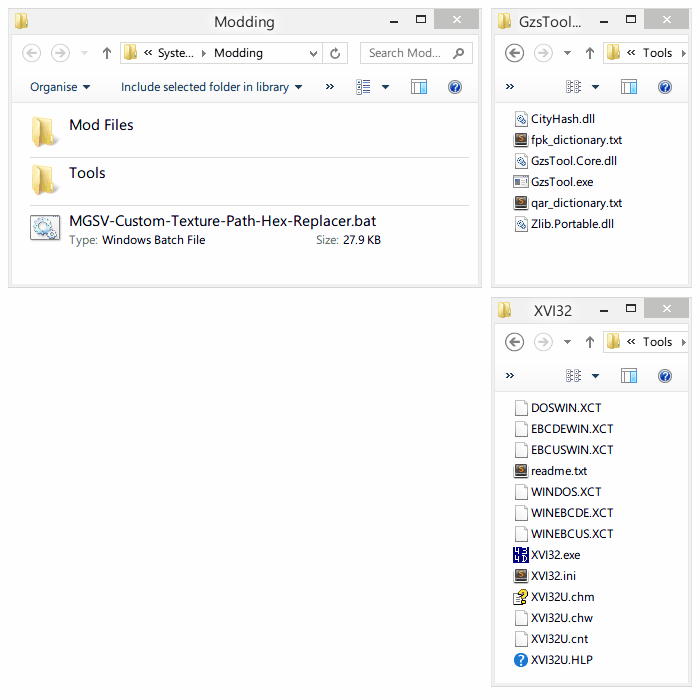Select WINDOS.XCT file

click(558, 492)
